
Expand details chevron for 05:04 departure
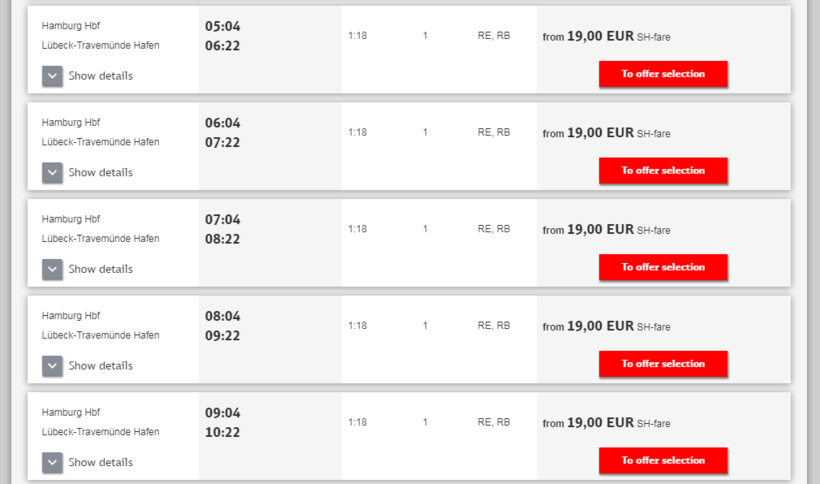[53, 76]
